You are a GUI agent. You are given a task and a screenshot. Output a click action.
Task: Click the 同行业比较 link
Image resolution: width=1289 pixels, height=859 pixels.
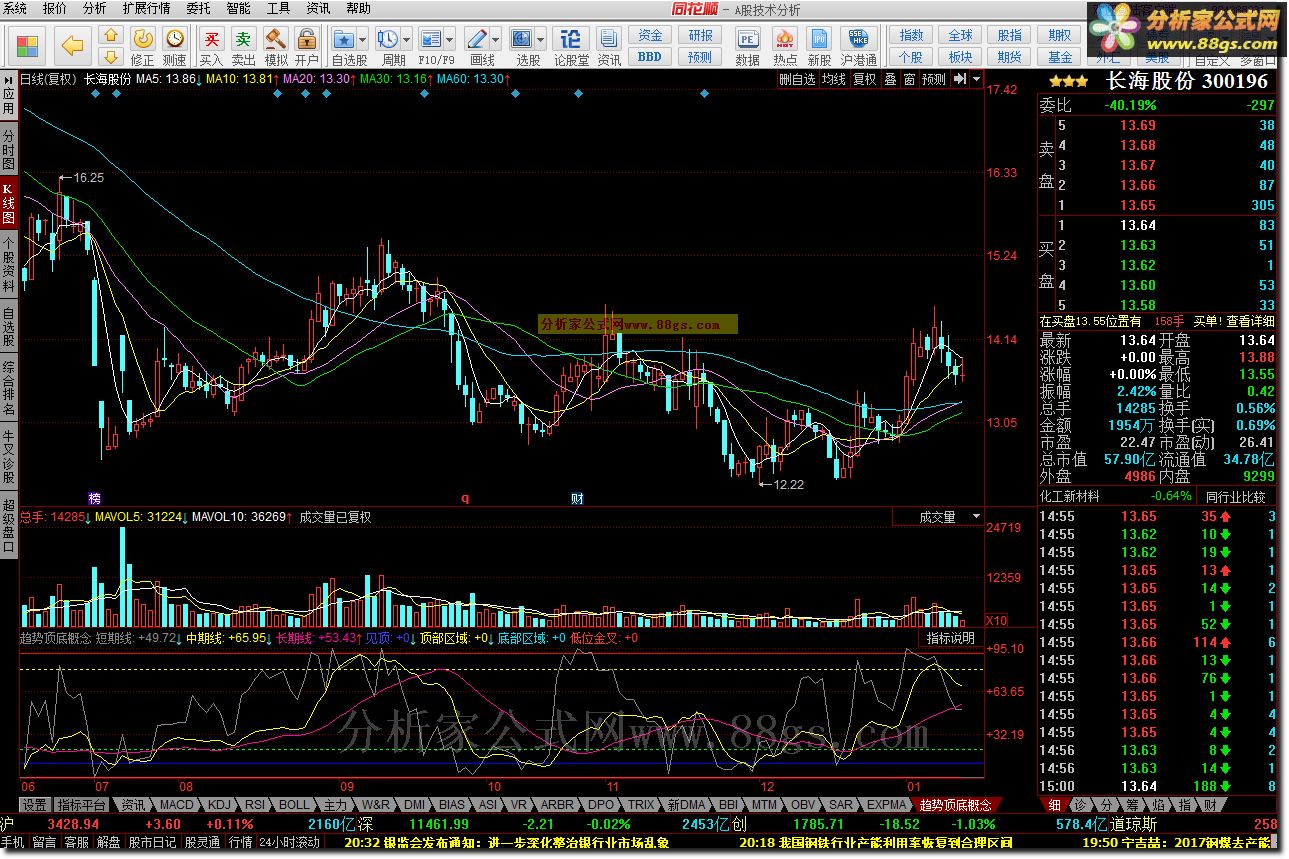(x=1235, y=496)
